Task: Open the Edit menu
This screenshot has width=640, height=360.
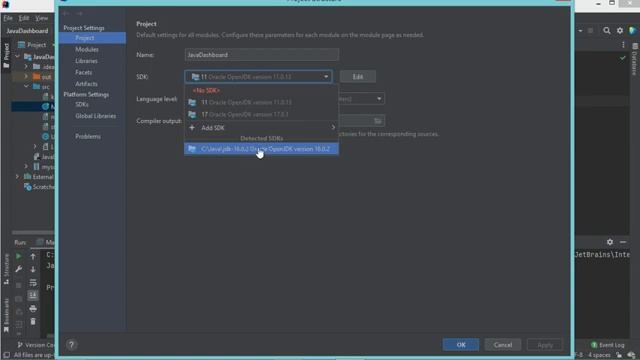Action: click(x=24, y=18)
